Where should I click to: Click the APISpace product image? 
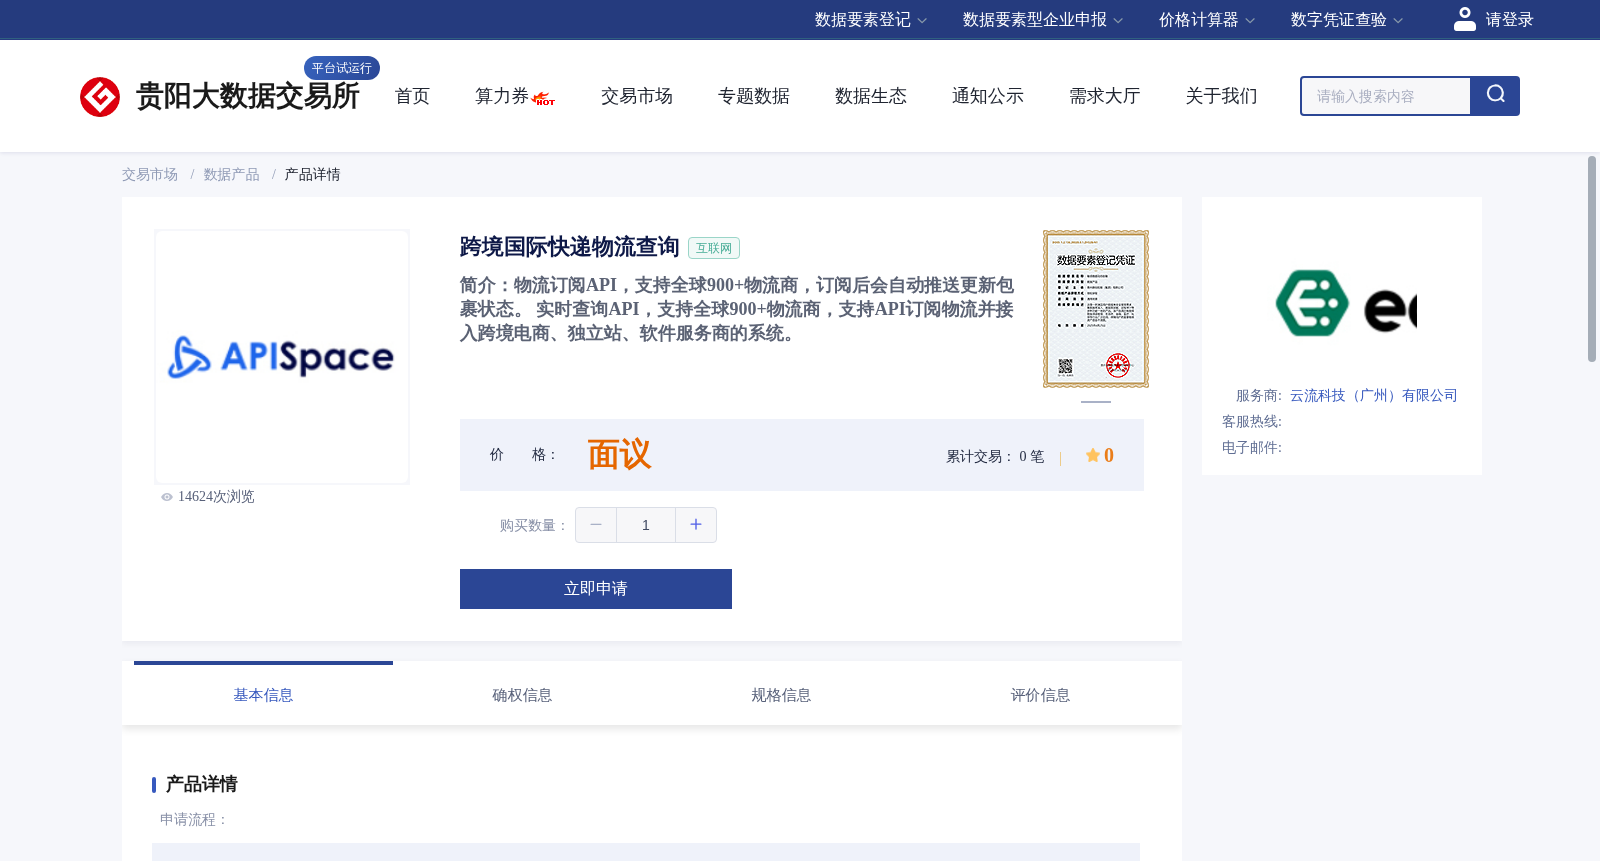282,357
